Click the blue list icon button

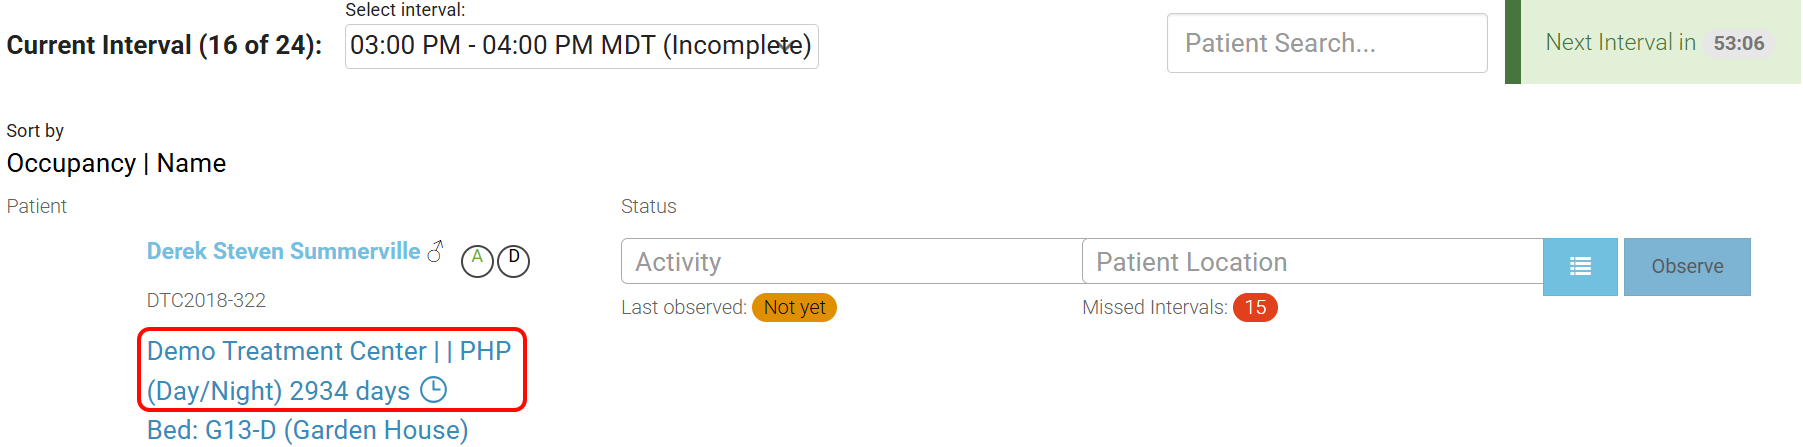point(1580,266)
